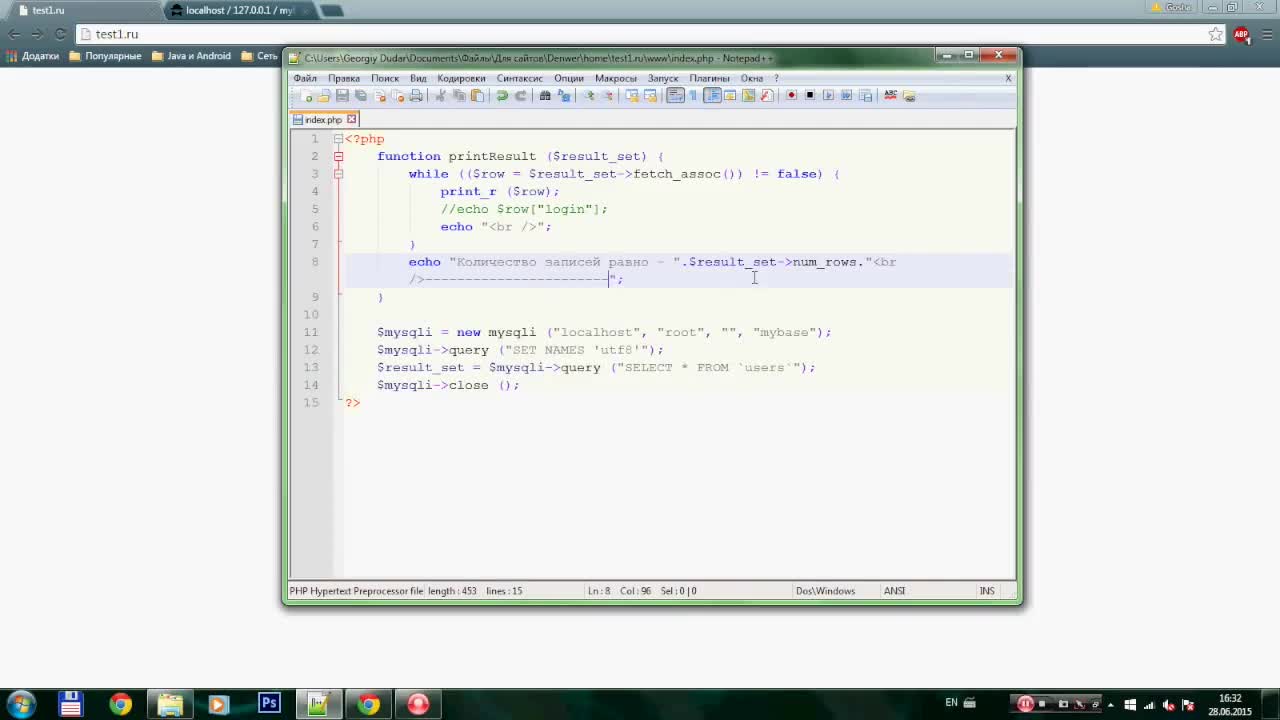The height and width of the screenshot is (720, 1280).
Task: Close the index.php document tab
Action: 351,119
